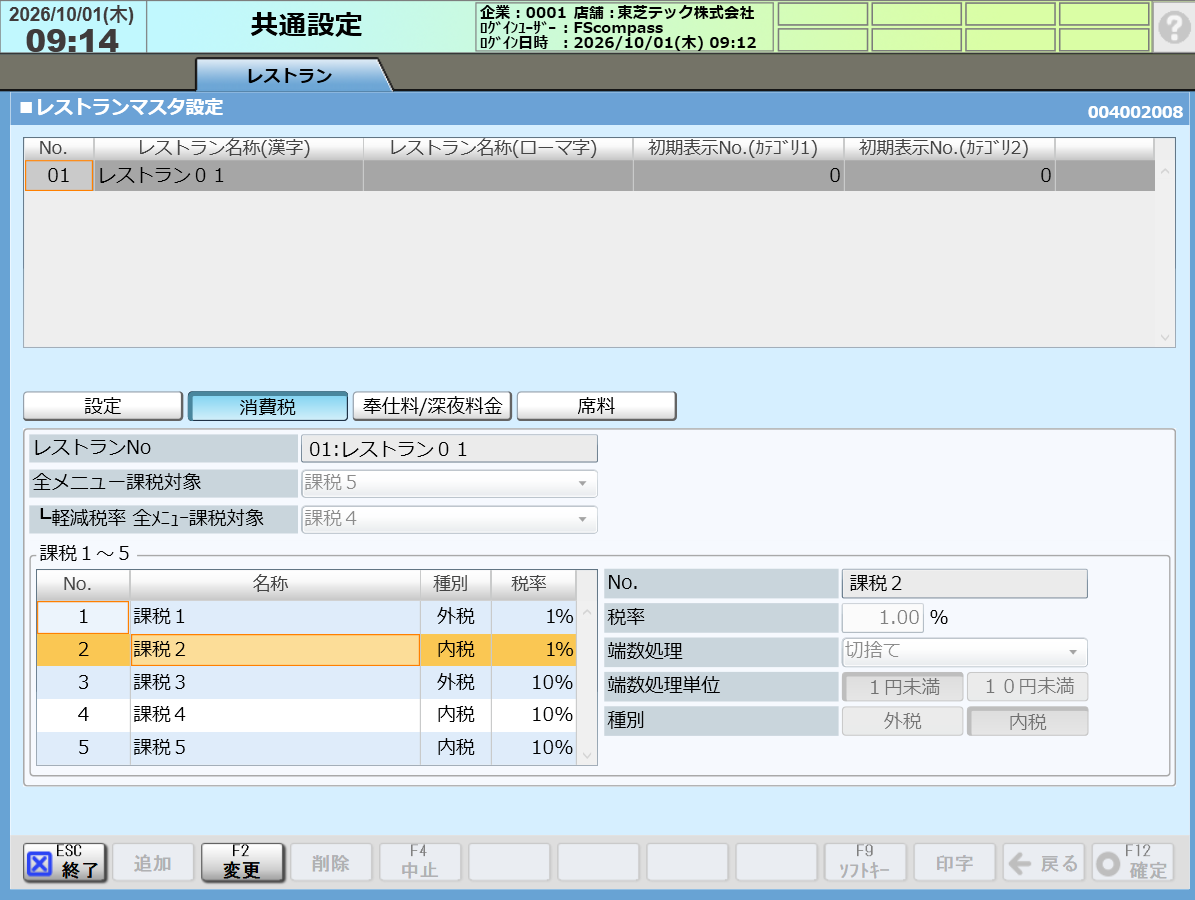Select tax row 課税3
The image size is (1195, 900).
306,682
